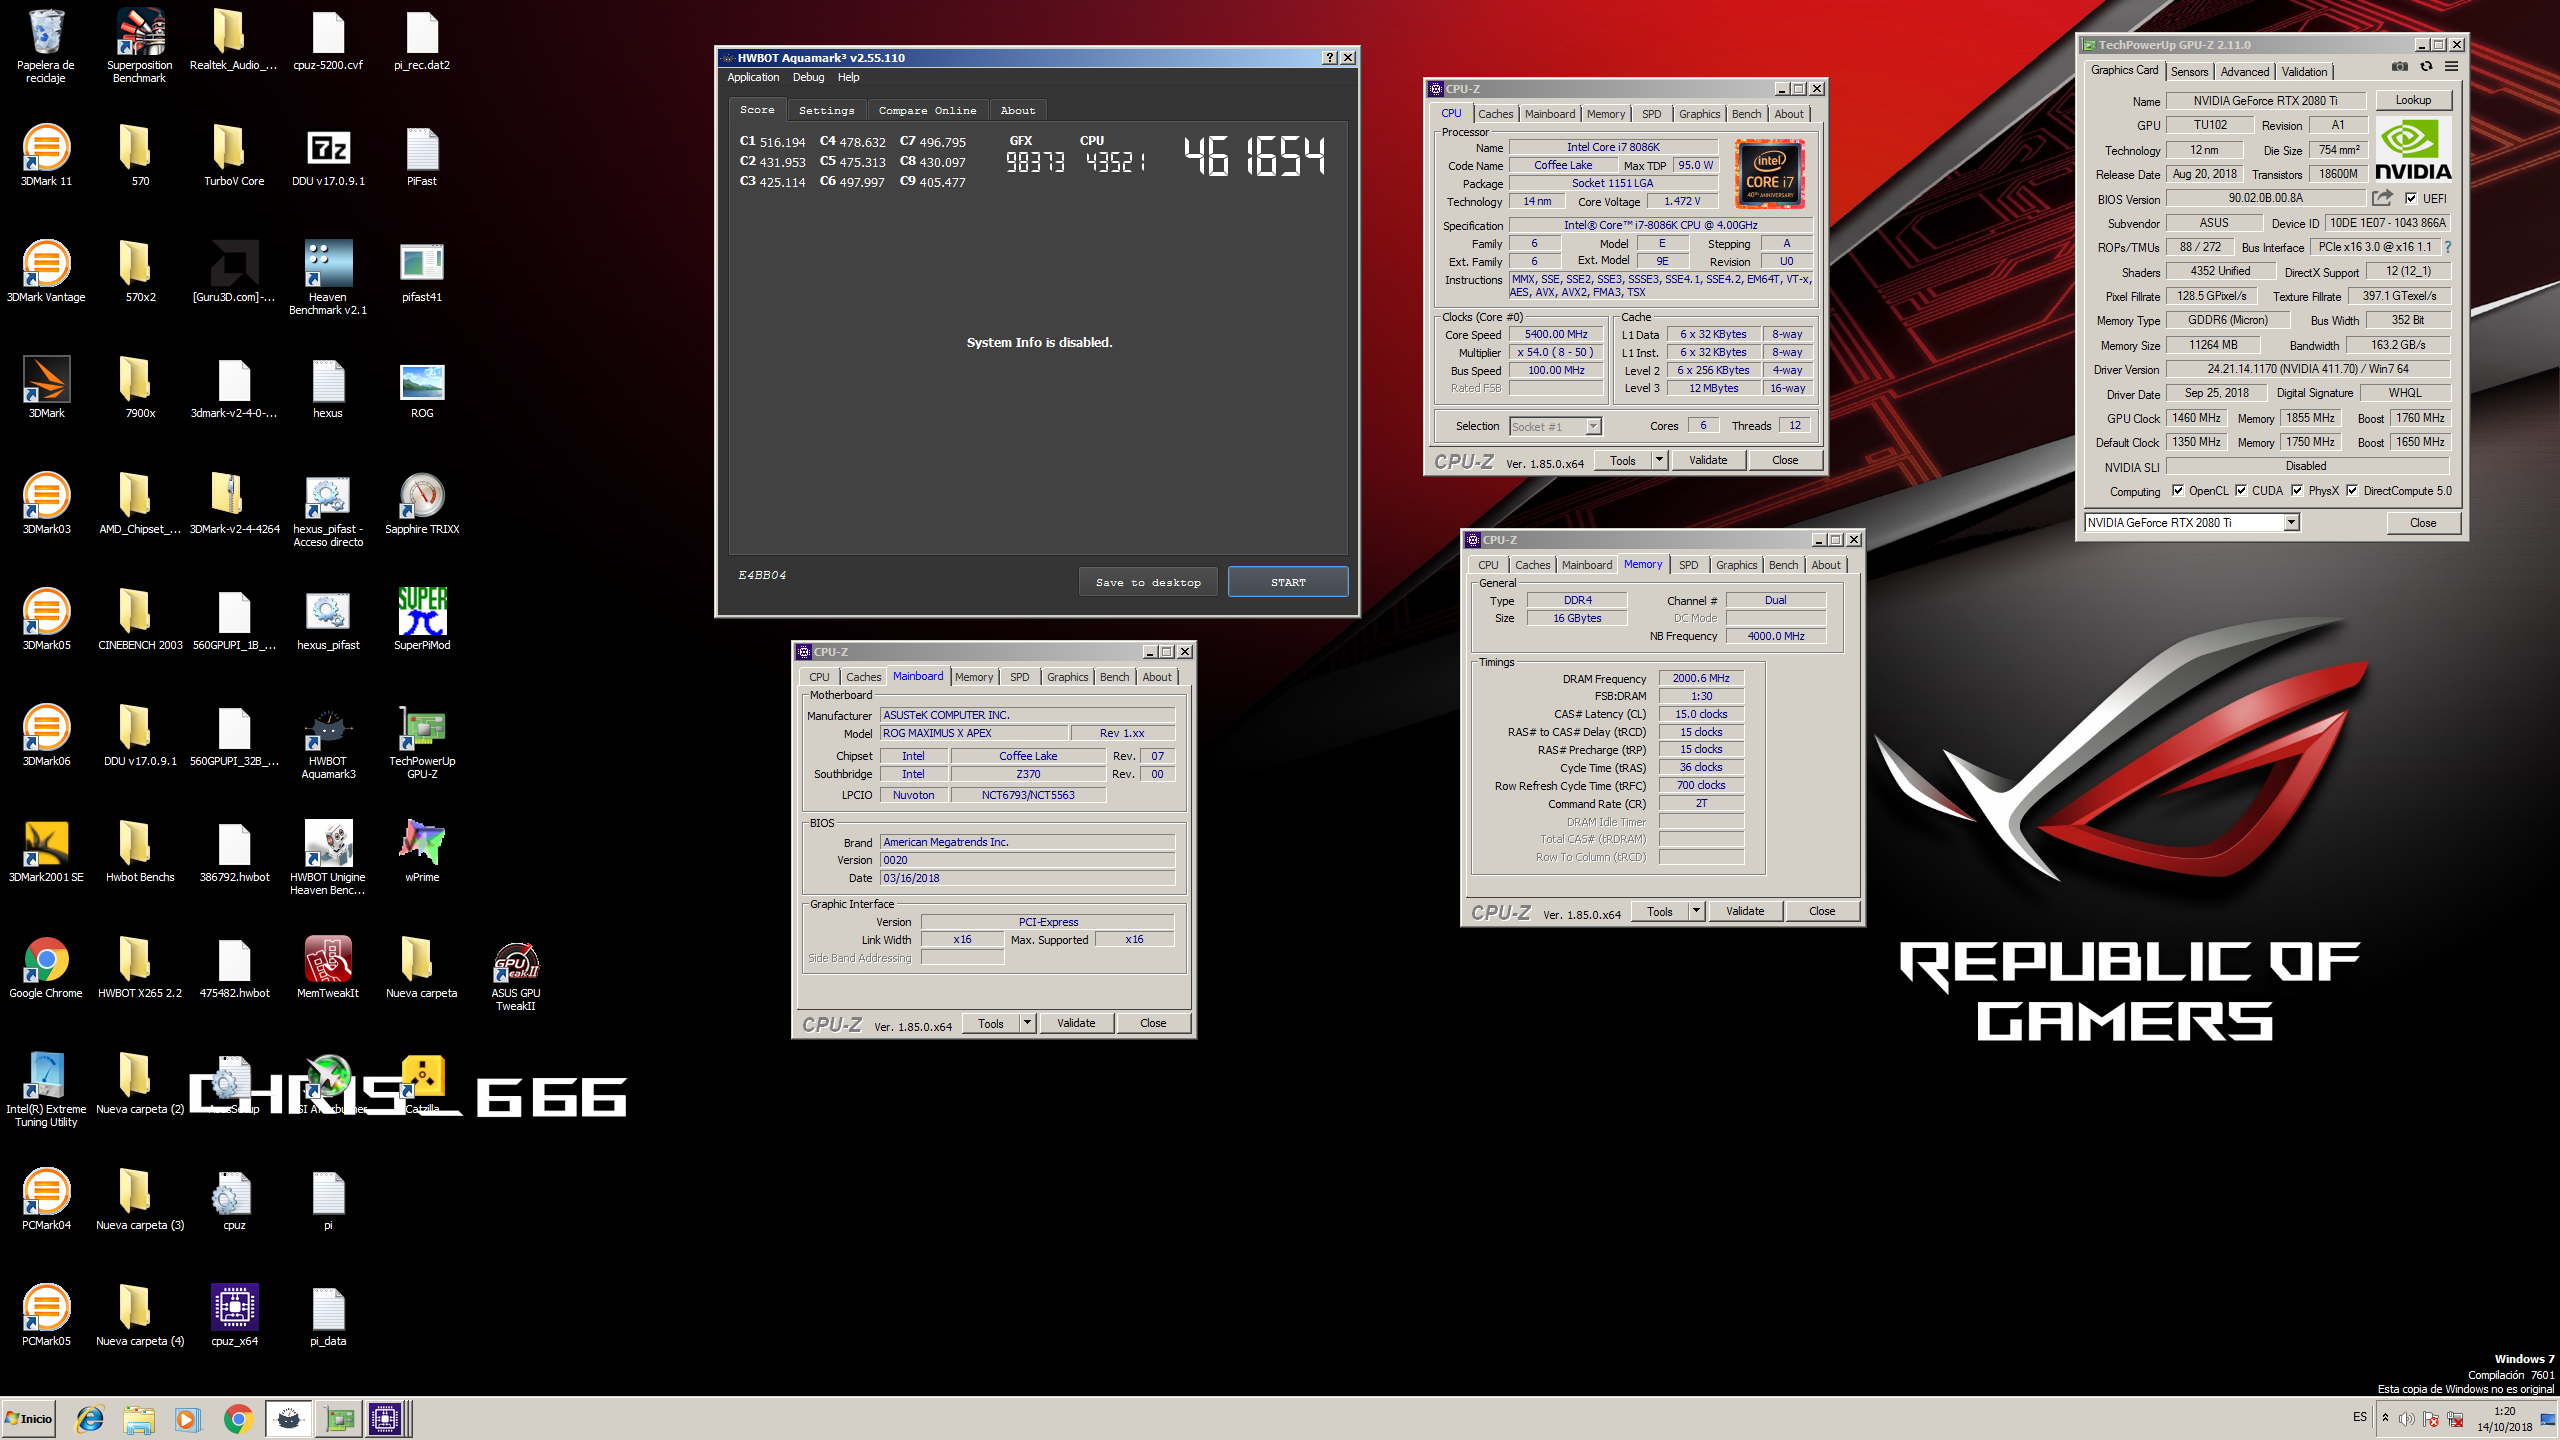Expand Tools dropdown arrow in CPU-Z Mainboard window
2560x1440 pixels.
pos(1027,1023)
